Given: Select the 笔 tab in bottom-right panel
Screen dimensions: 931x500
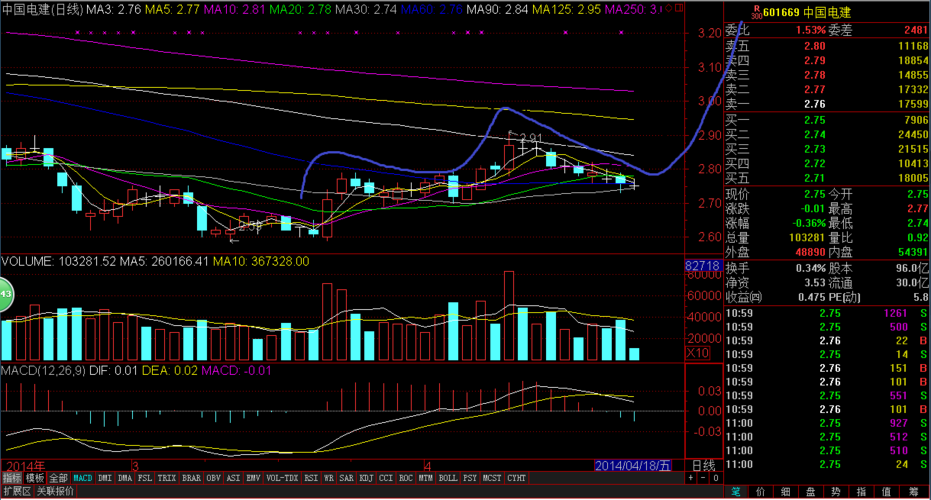Looking at the screenshot, I should coord(736,492).
